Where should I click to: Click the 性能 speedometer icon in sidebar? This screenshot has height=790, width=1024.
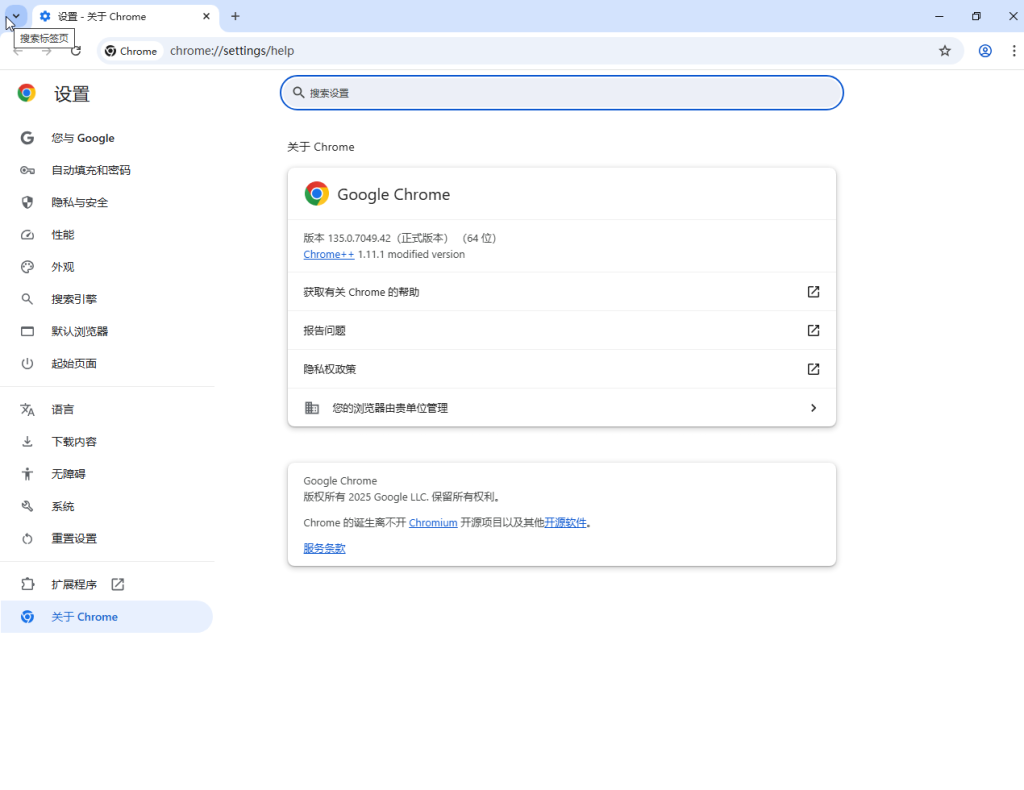27,234
